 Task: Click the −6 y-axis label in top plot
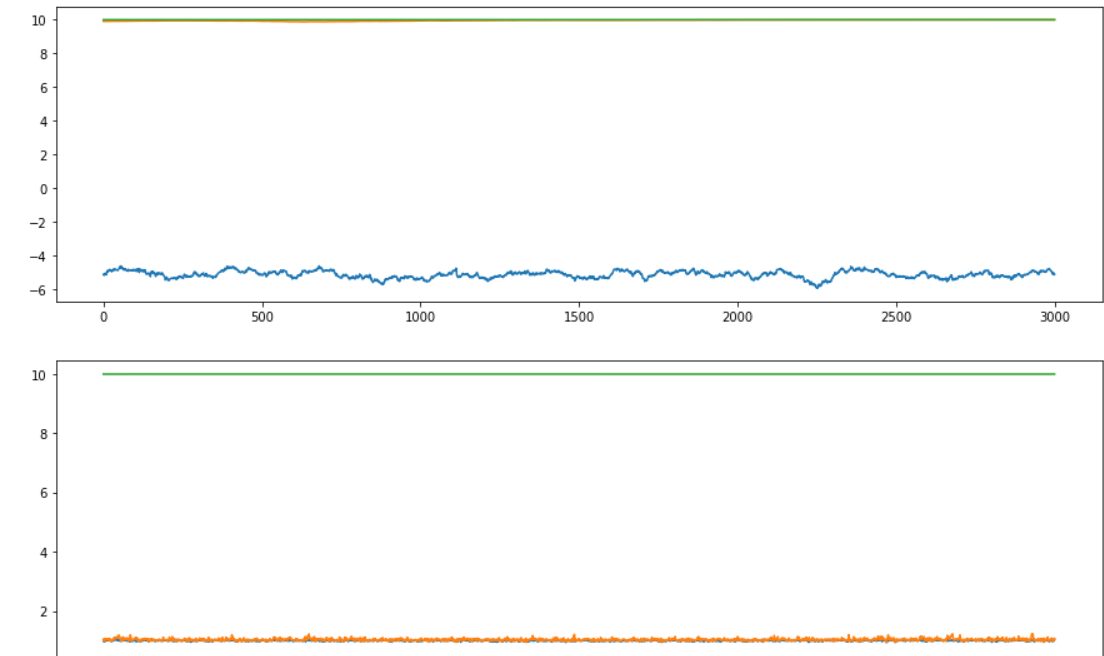point(38,290)
